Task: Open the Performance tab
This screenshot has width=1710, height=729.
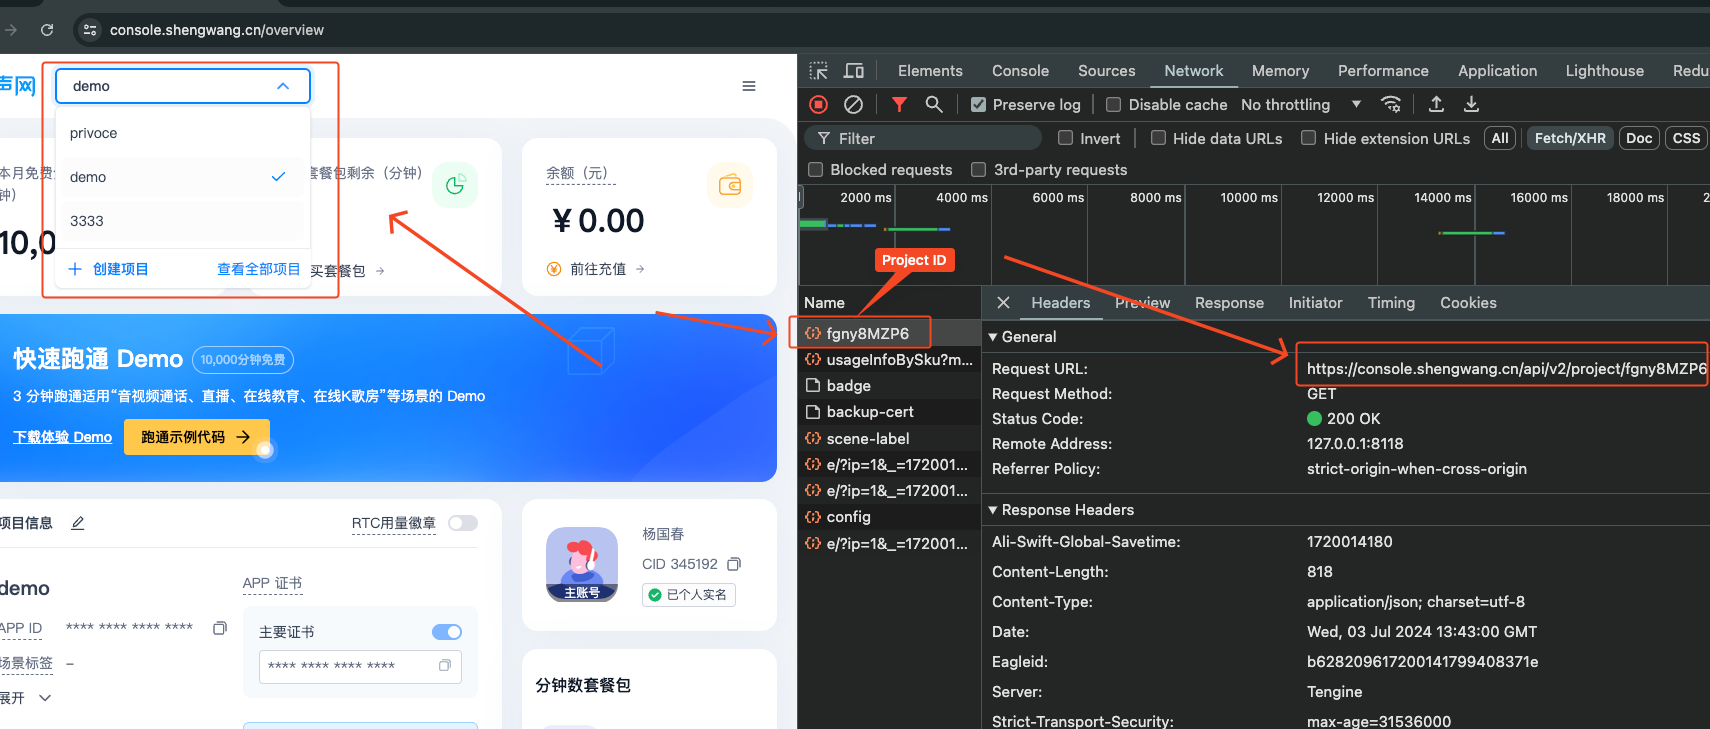Action: tap(1383, 71)
